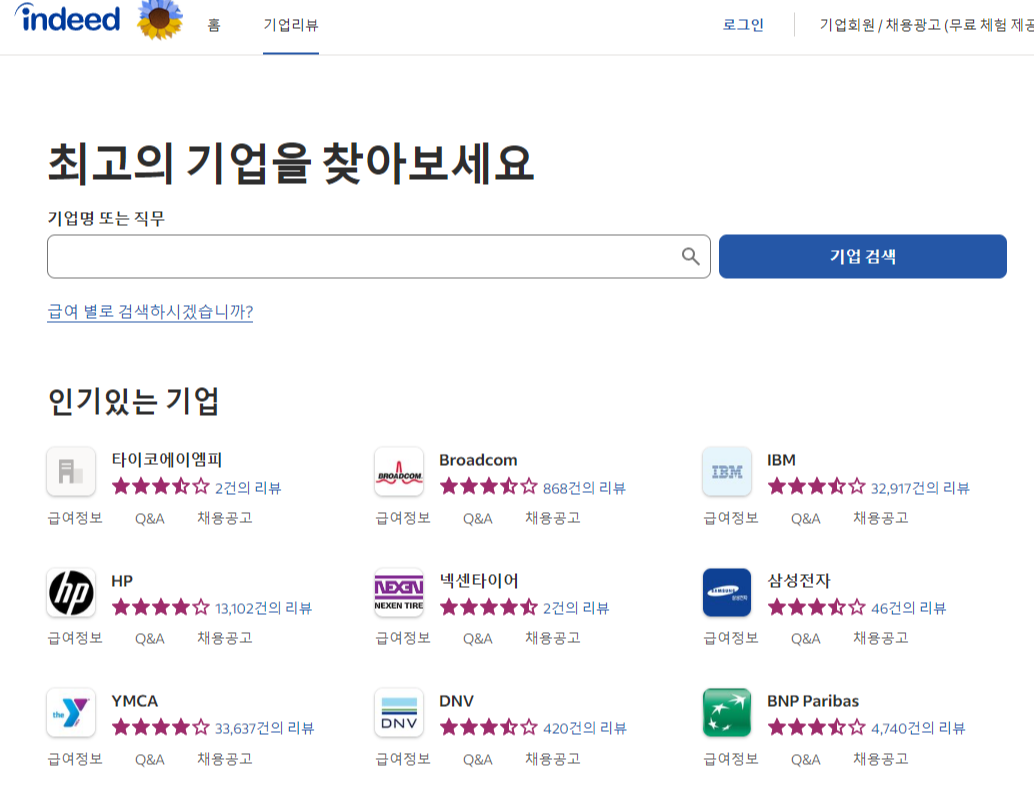The width and height of the screenshot is (1034, 794).
Task: Open 채용공고 under IBM
Action: click(x=881, y=518)
